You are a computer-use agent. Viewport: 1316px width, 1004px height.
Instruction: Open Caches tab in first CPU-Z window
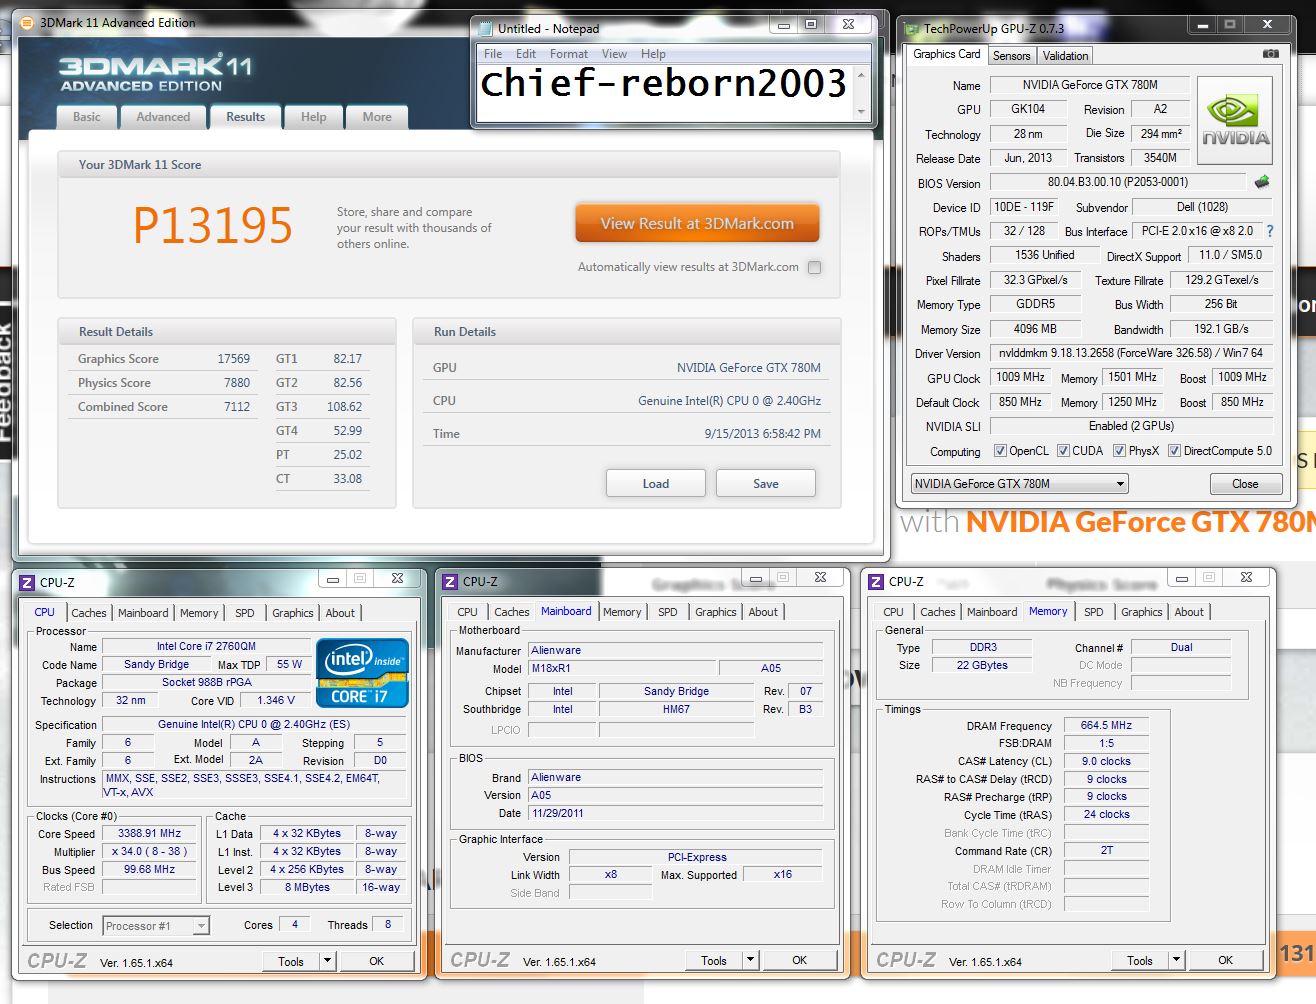(89, 613)
